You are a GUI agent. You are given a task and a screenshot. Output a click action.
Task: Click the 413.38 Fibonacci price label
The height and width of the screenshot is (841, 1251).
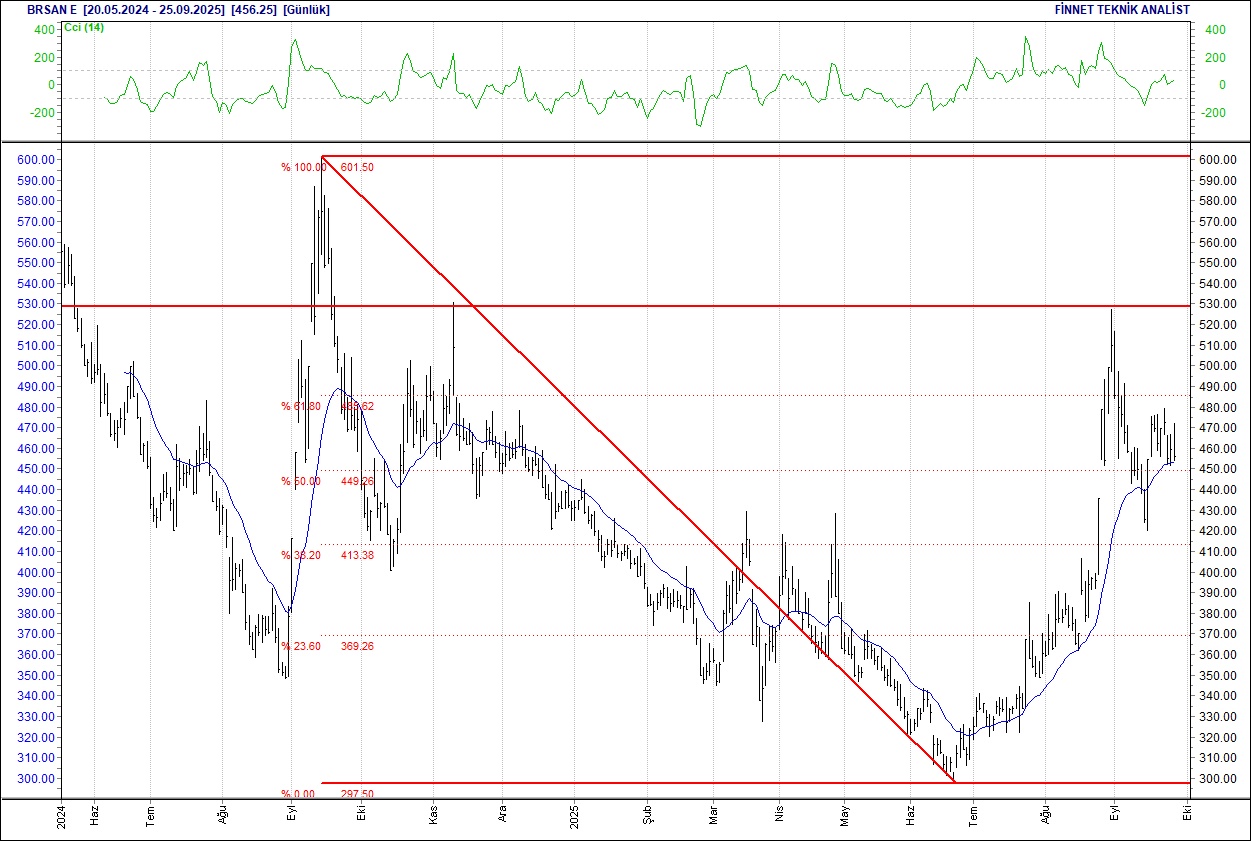(357, 555)
